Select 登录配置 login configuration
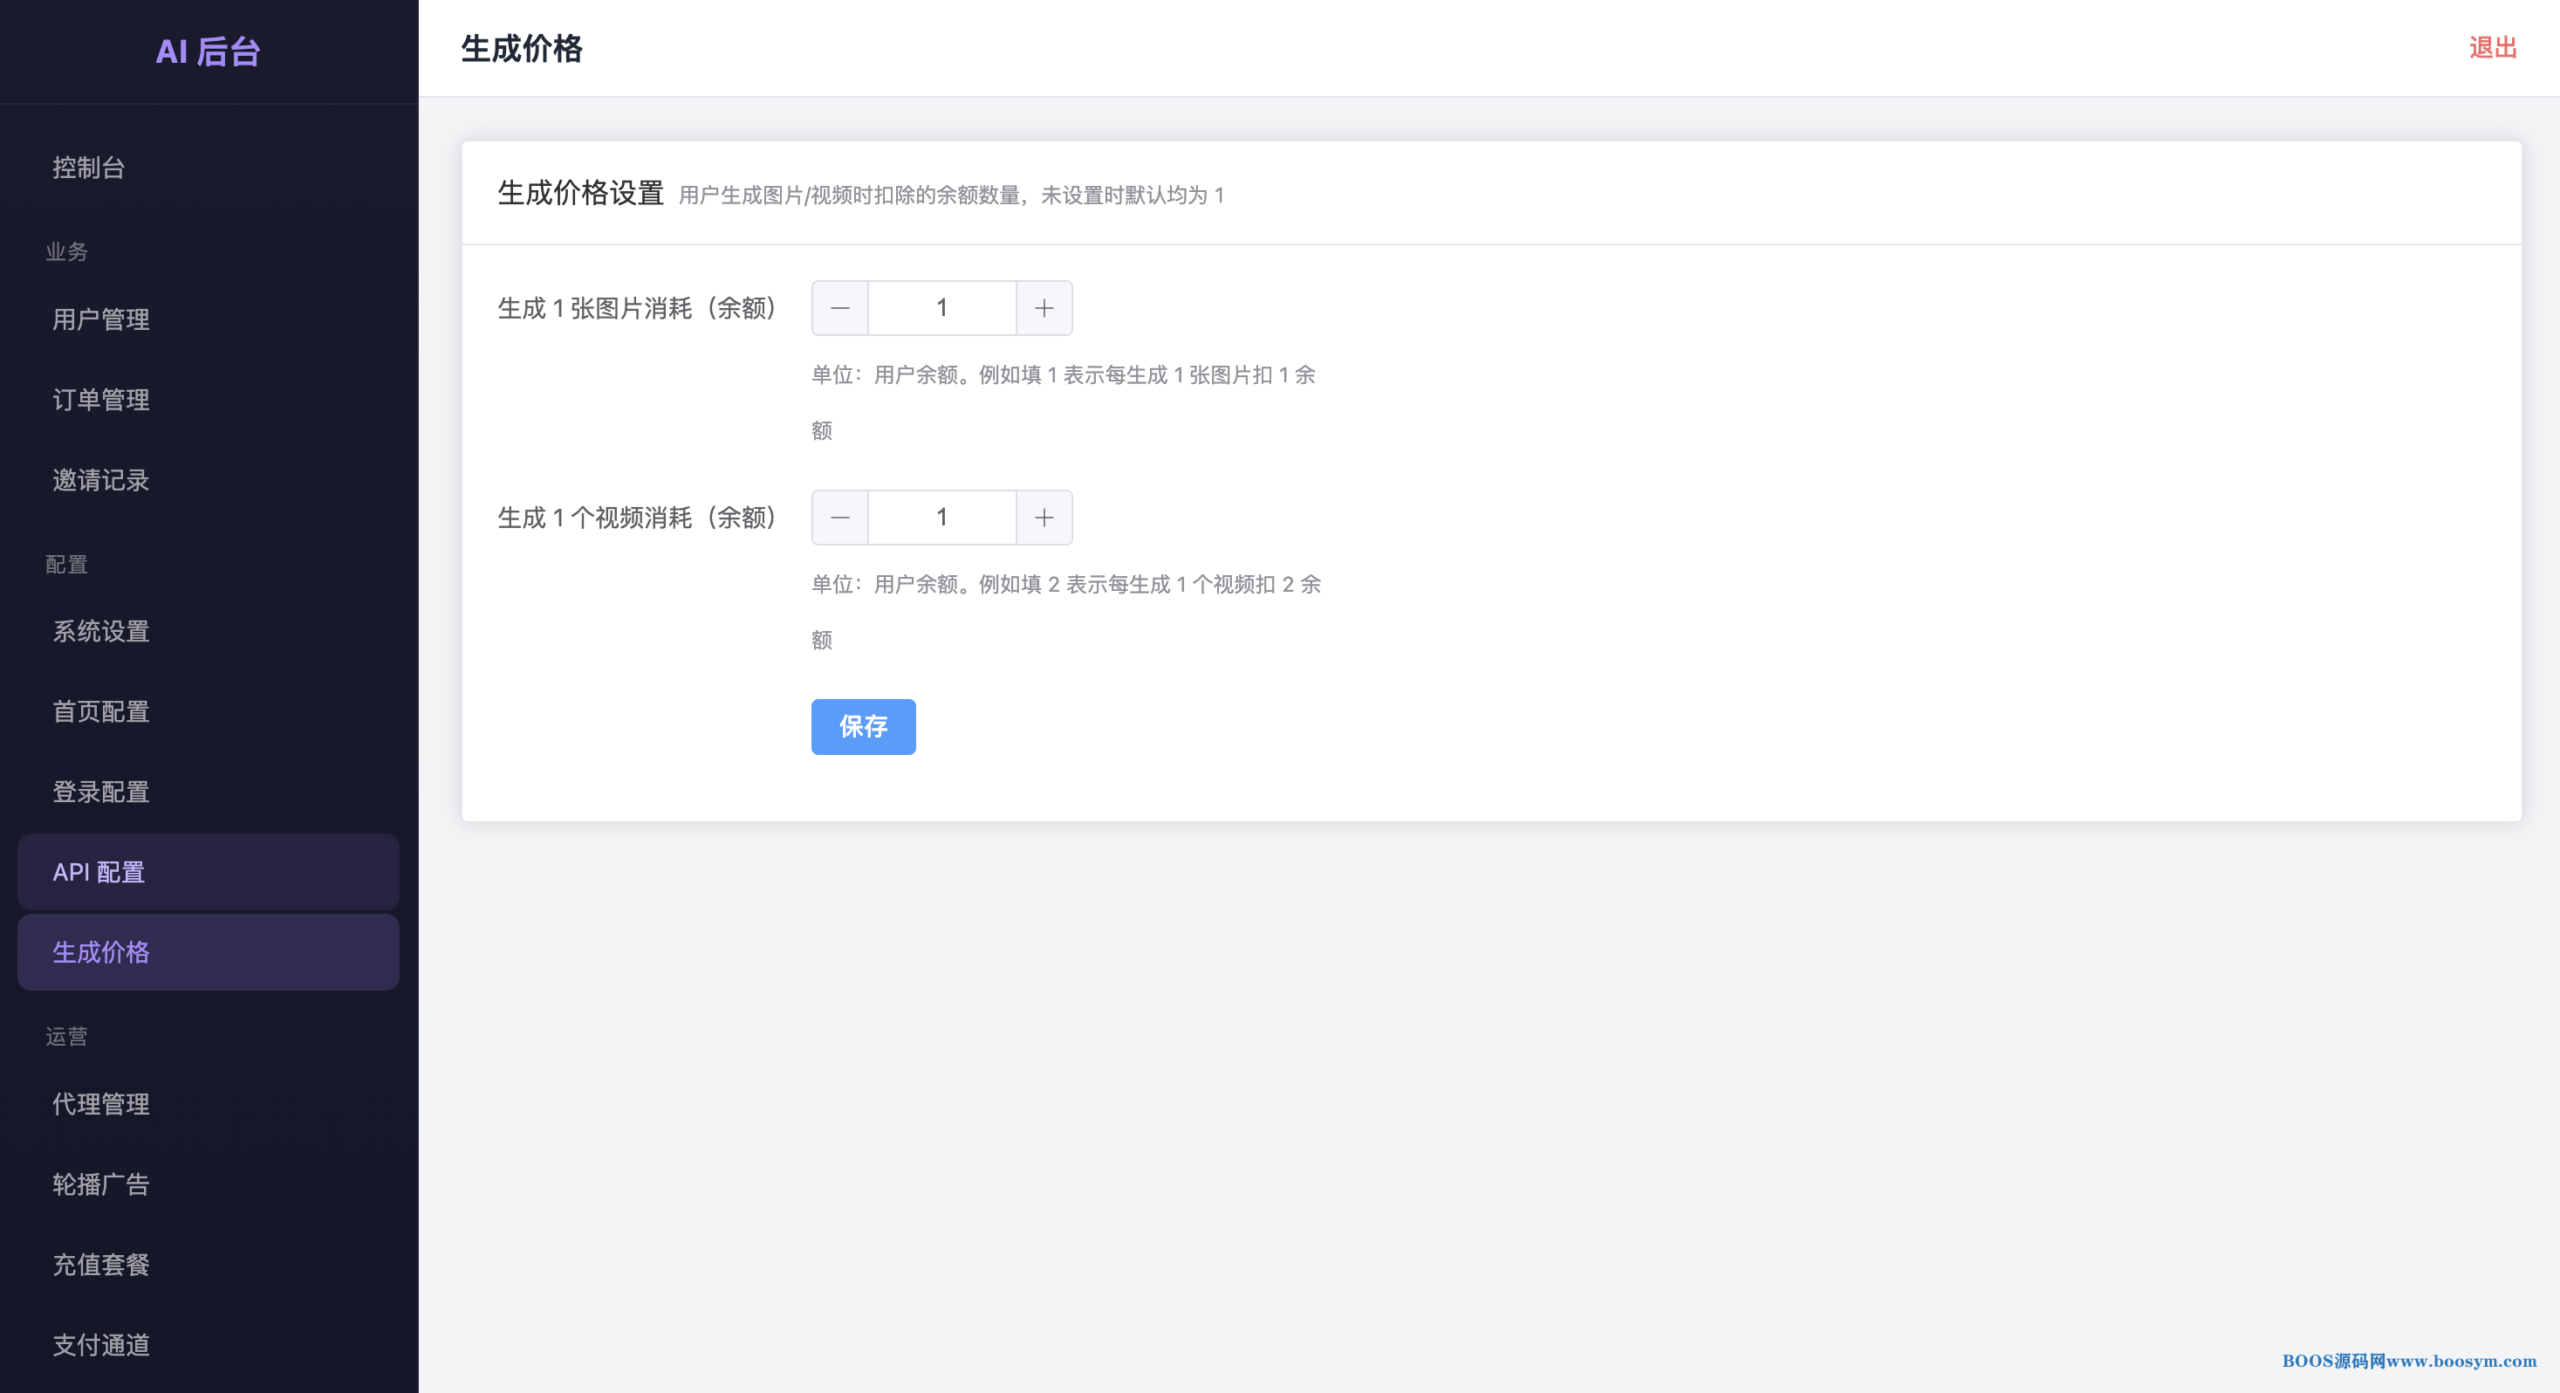2560x1393 pixels. (101, 791)
